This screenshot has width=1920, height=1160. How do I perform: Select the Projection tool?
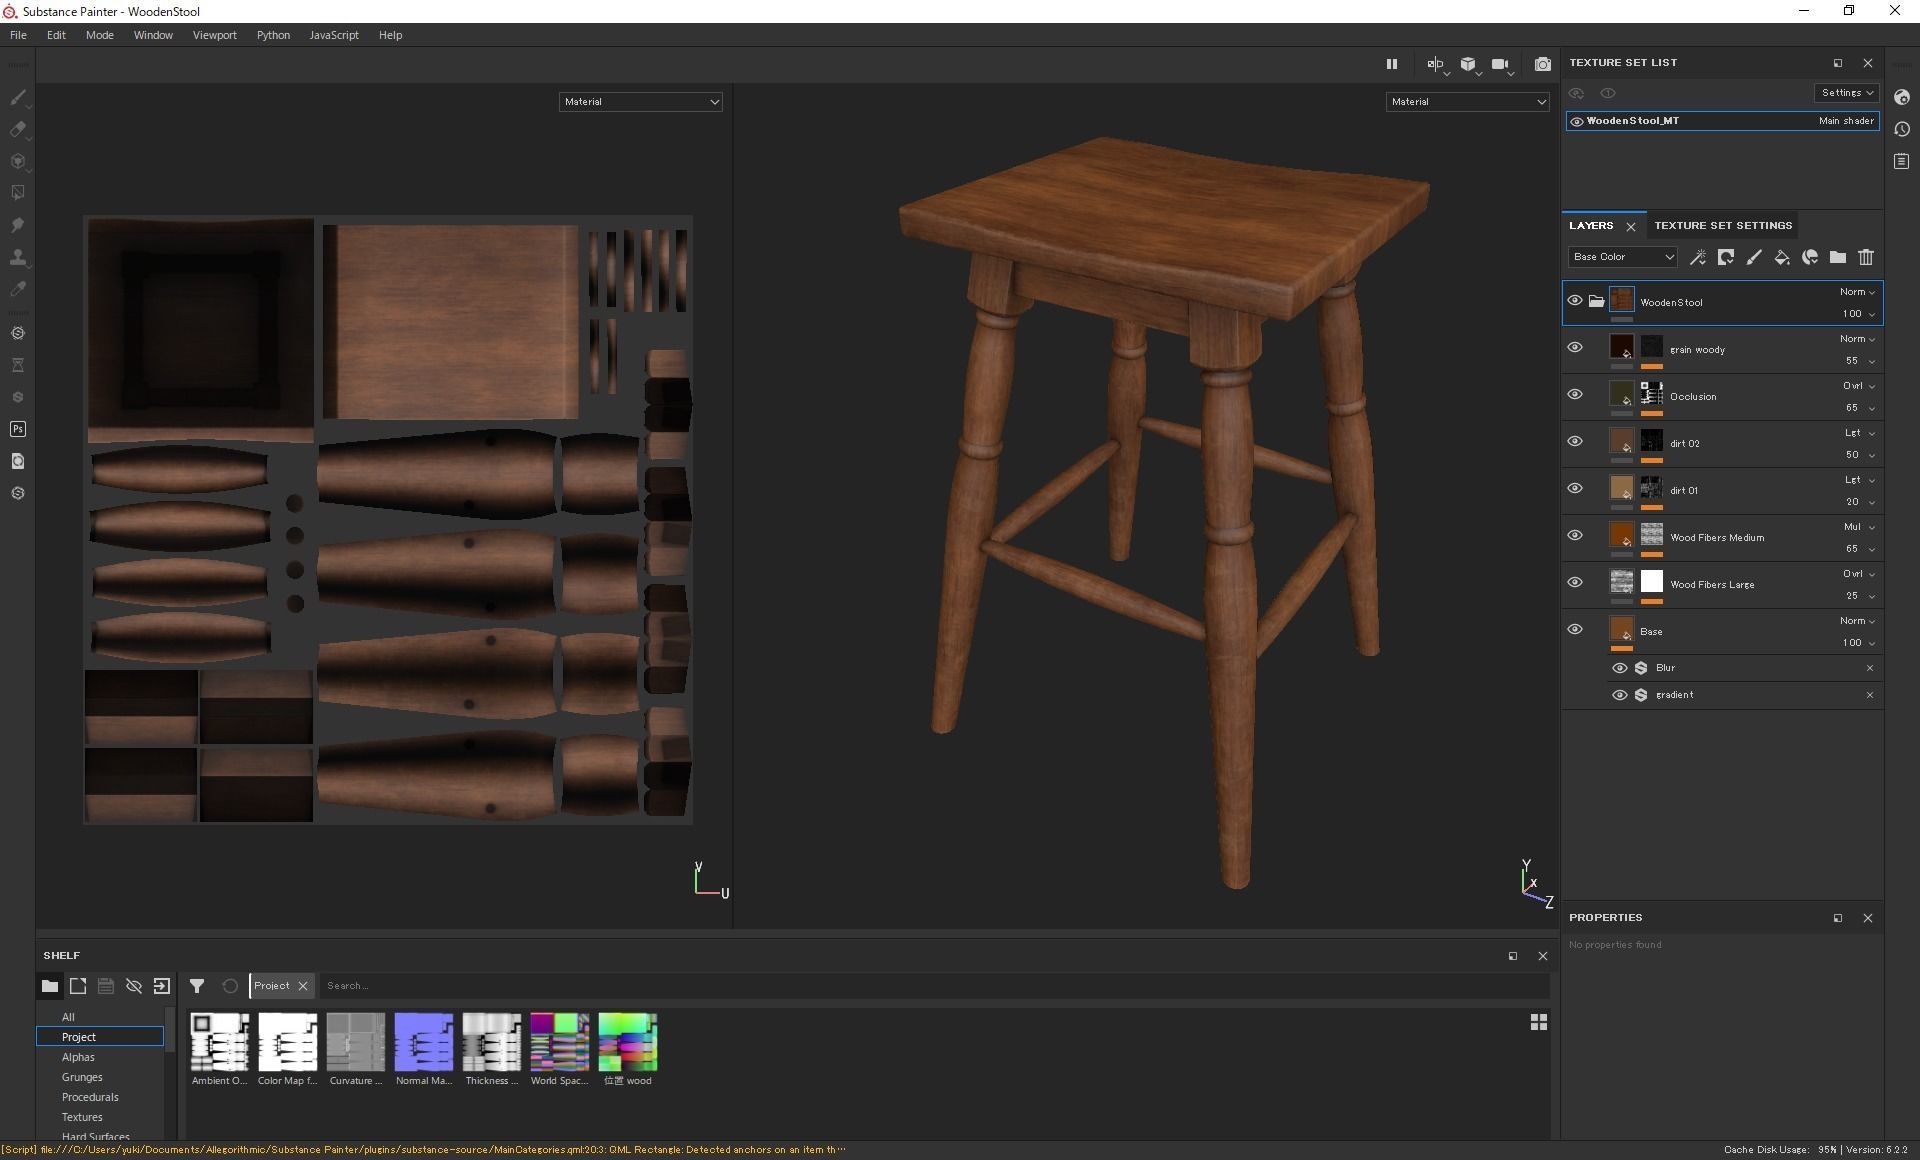pos(18,162)
